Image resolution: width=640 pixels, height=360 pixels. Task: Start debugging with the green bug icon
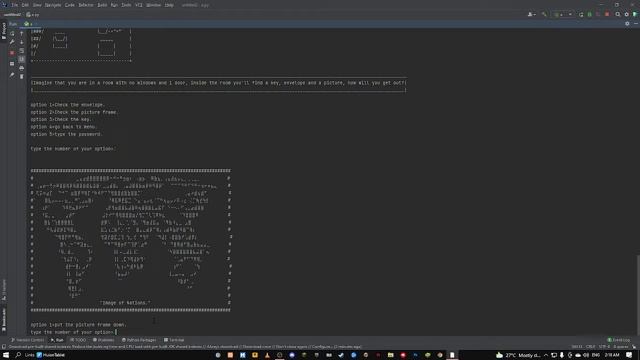click(589, 14)
